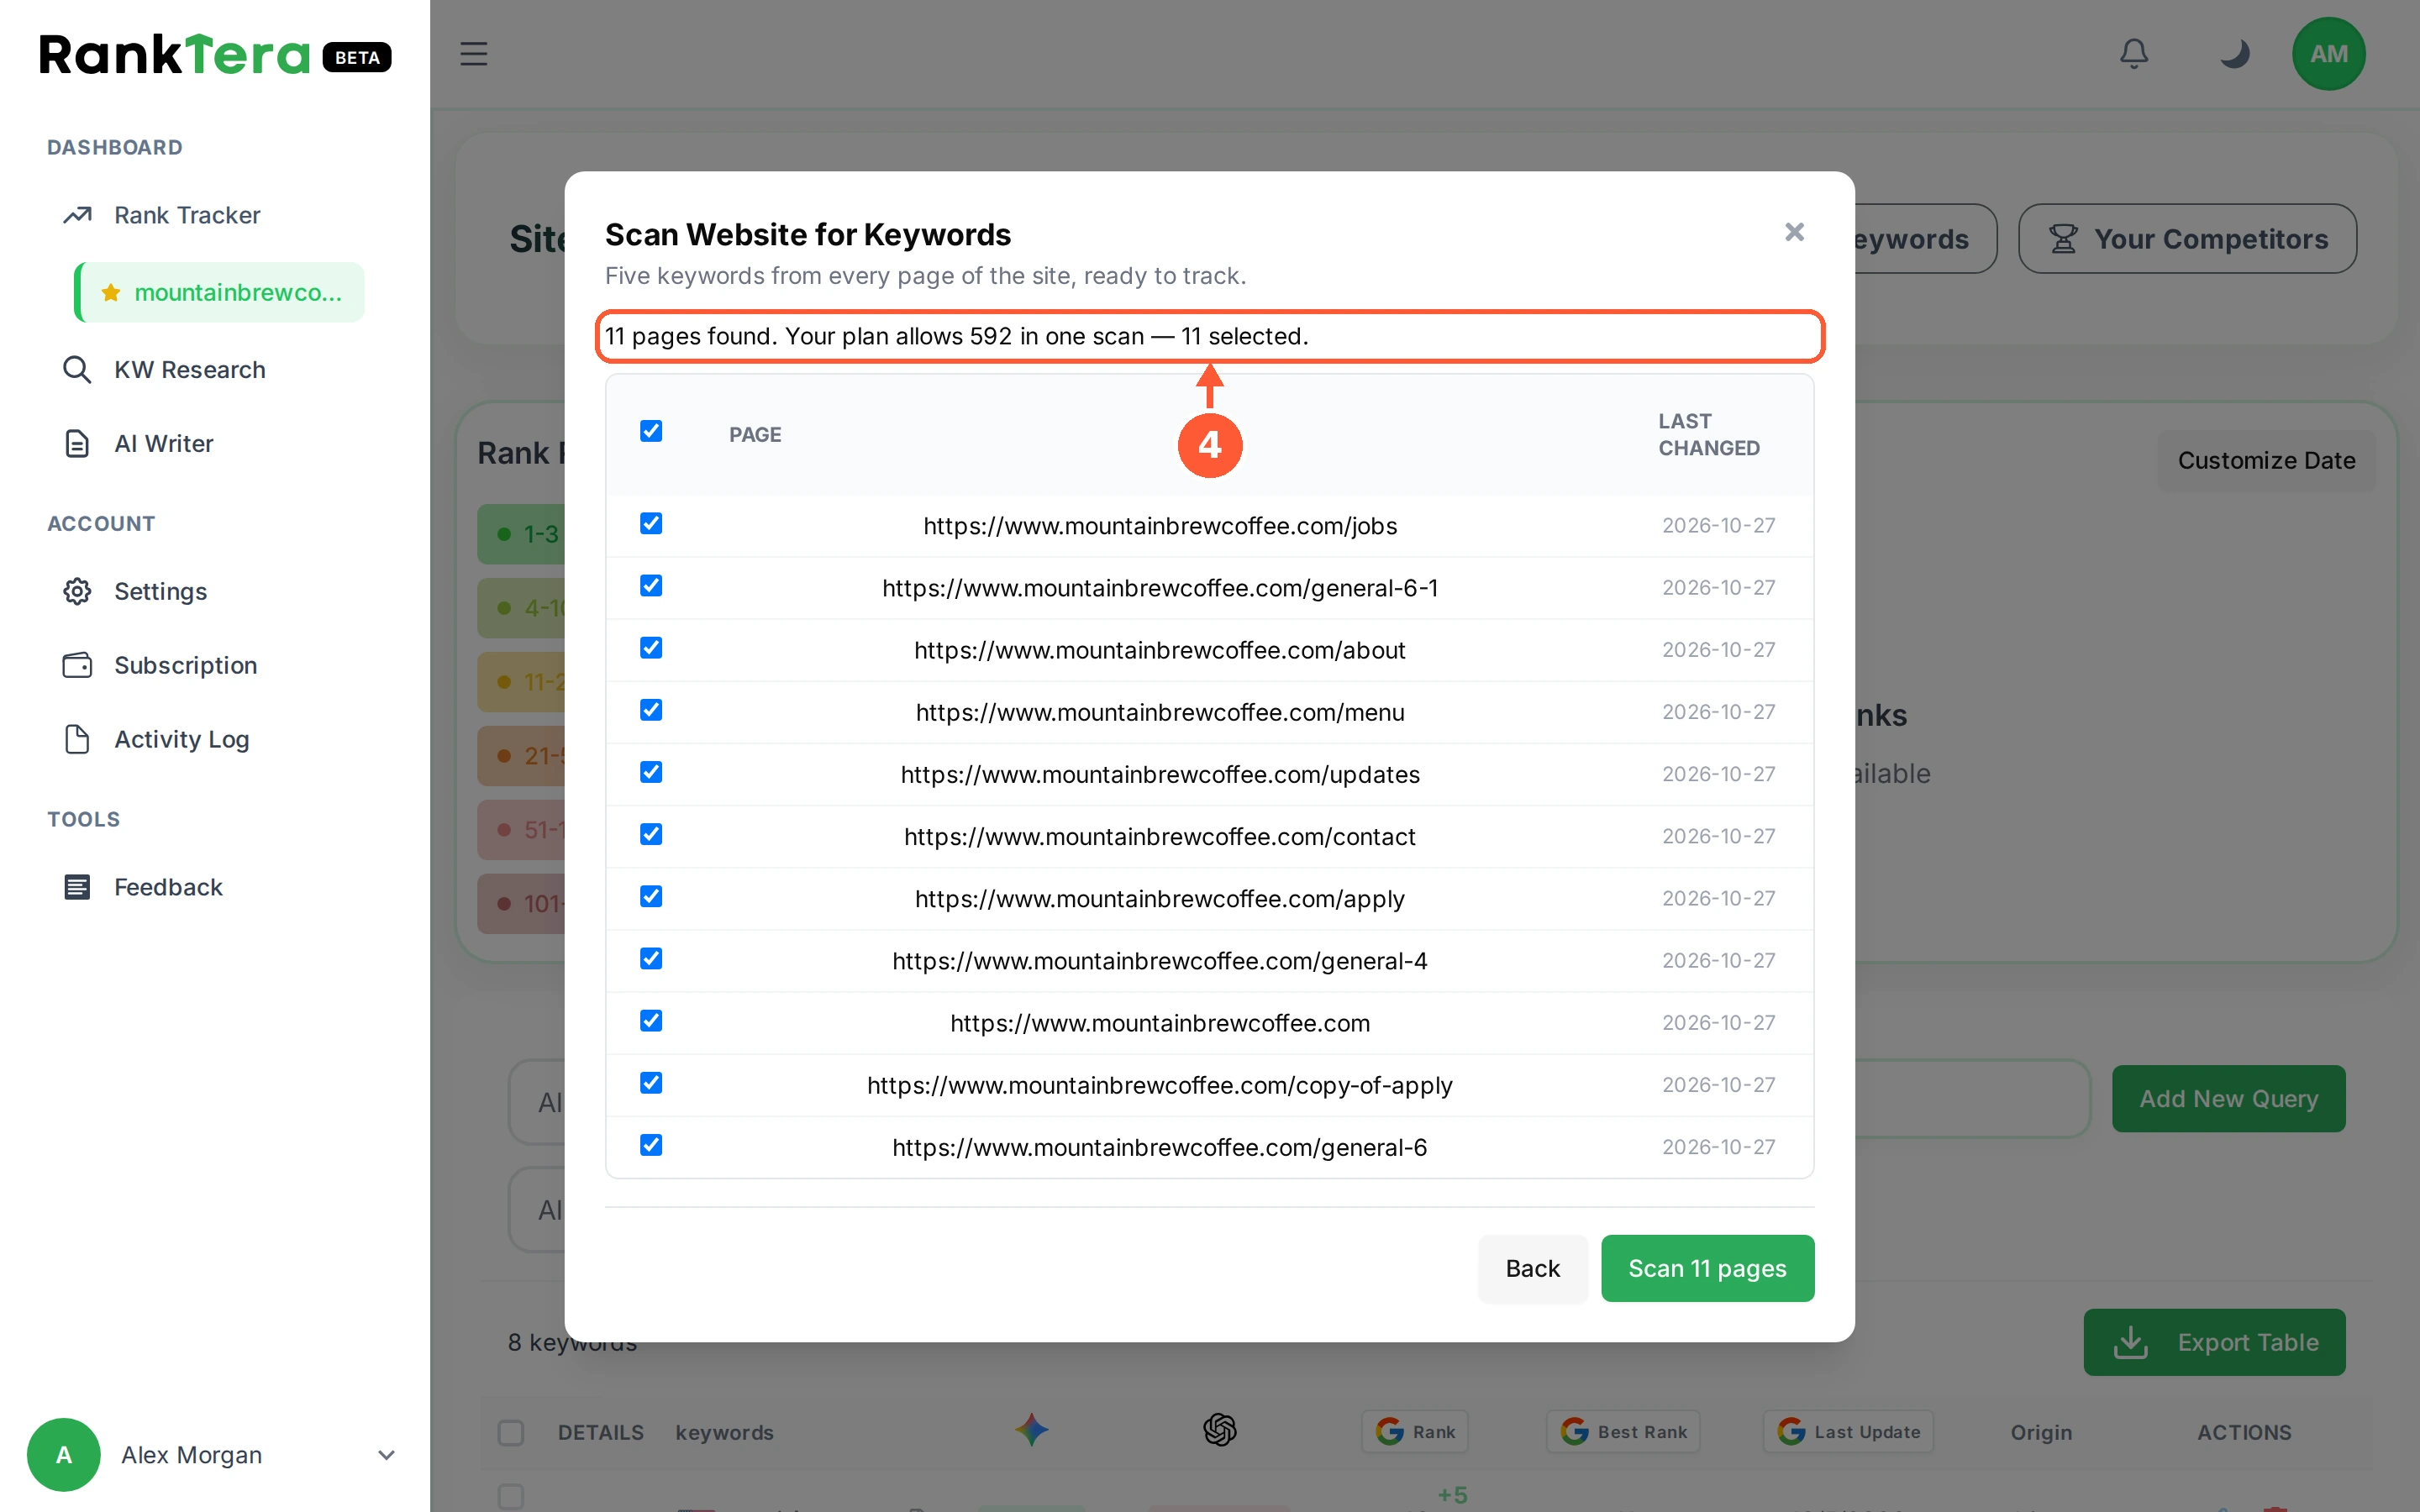The image size is (2420, 1512).
Task: Open AI Writer in sidebar
Action: tap(164, 444)
